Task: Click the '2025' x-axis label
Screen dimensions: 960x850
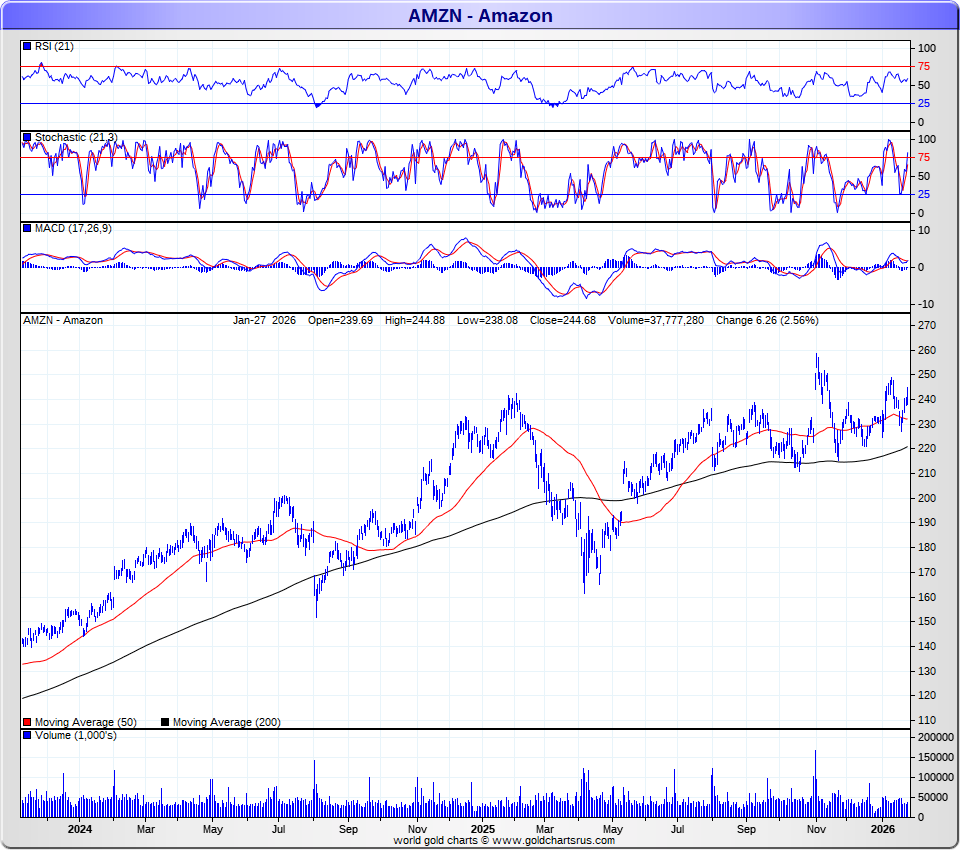Action: coord(482,829)
